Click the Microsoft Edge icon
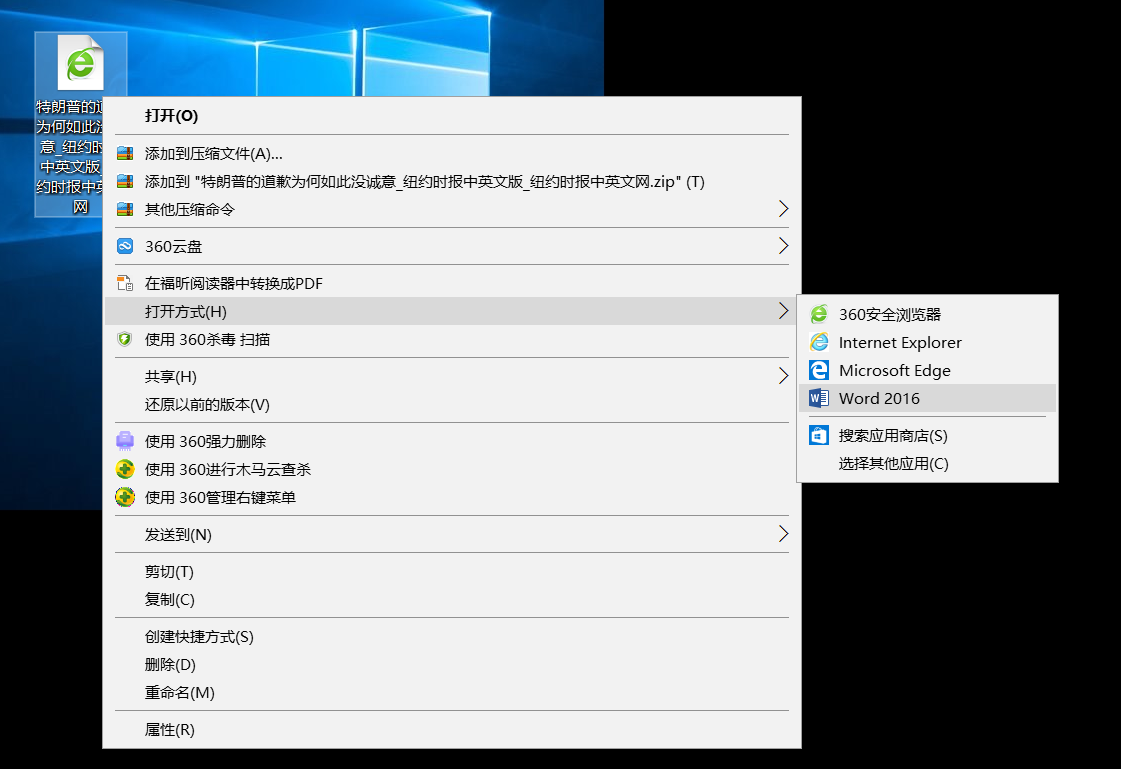 [819, 369]
